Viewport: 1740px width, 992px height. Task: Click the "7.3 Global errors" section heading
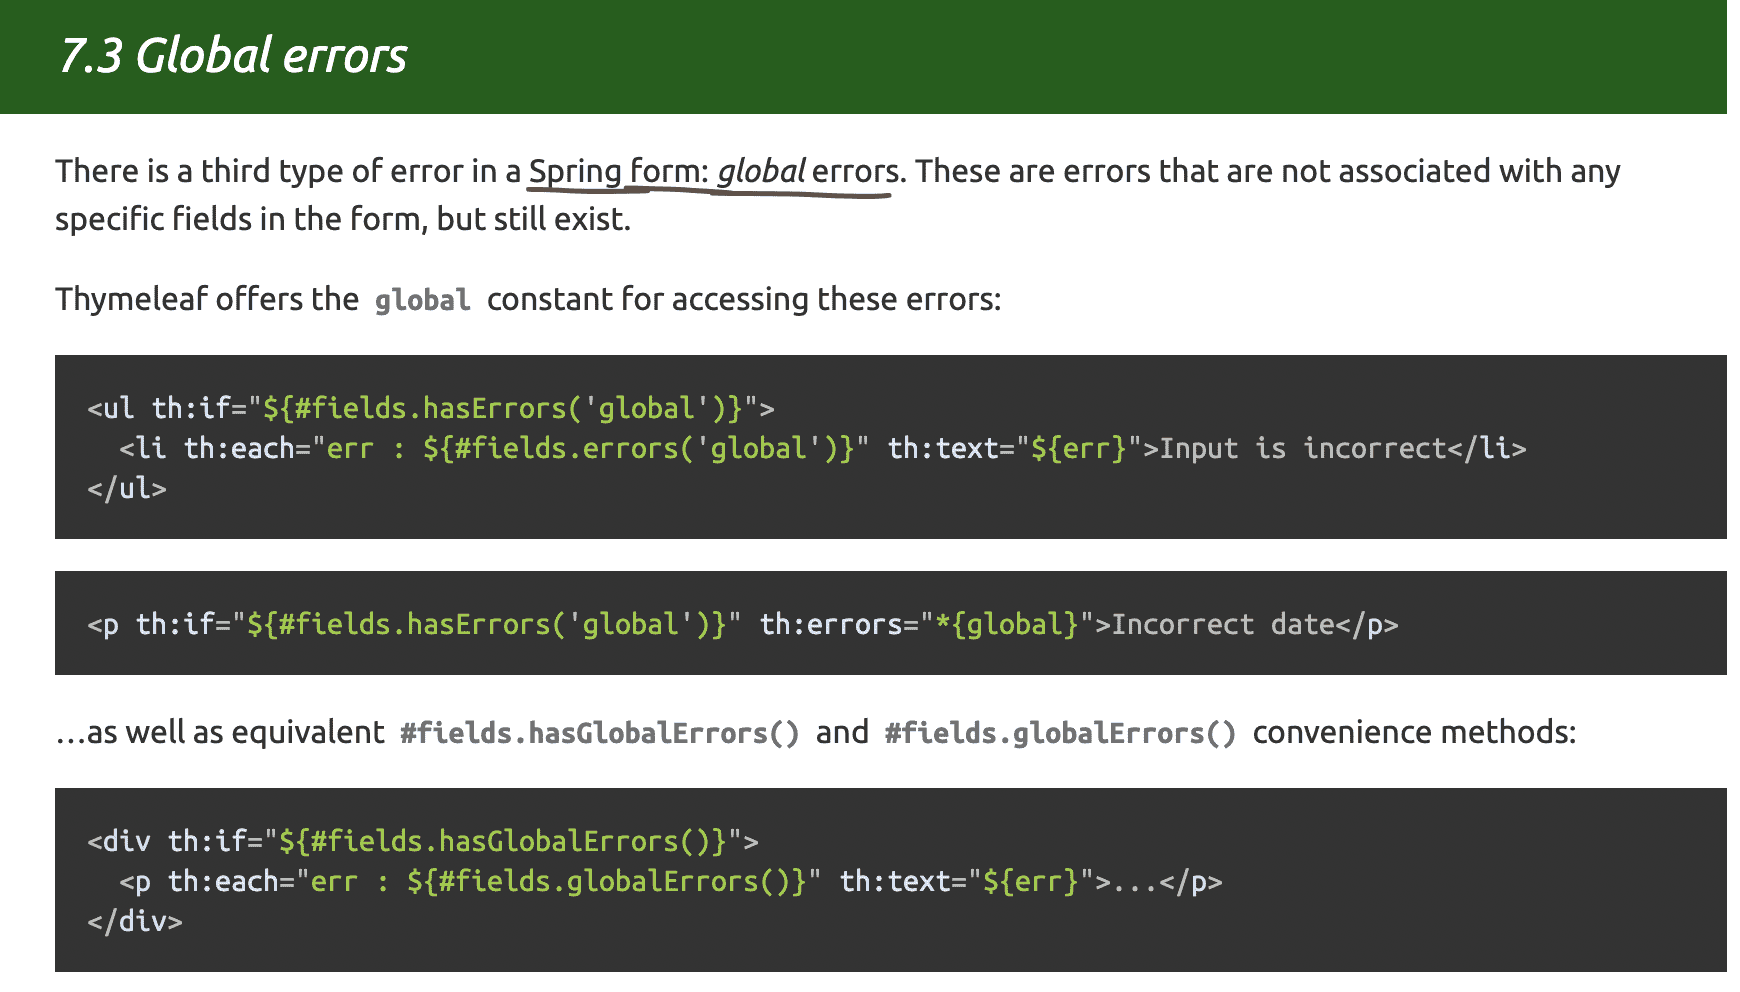pyautogui.click(x=233, y=56)
